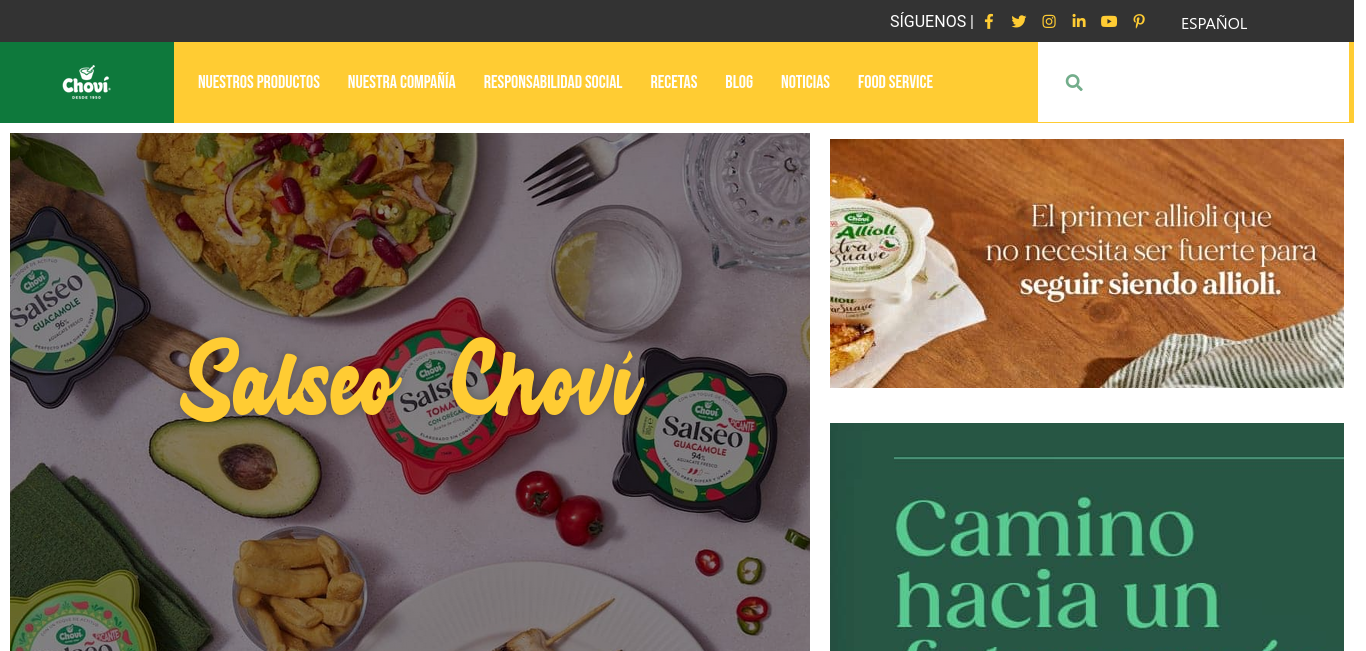Go to the Recetas page
Image resolution: width=1366 pixels, height=651 pixels.
pyautogui.click(x=674, y=82)
